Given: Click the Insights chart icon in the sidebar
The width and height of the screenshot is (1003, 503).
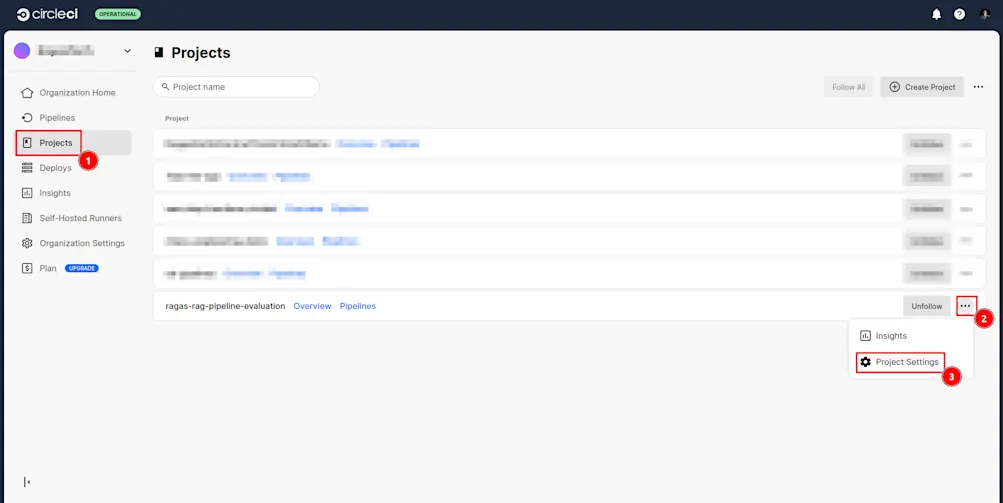Looking at the screenshot, I should 27,193.
